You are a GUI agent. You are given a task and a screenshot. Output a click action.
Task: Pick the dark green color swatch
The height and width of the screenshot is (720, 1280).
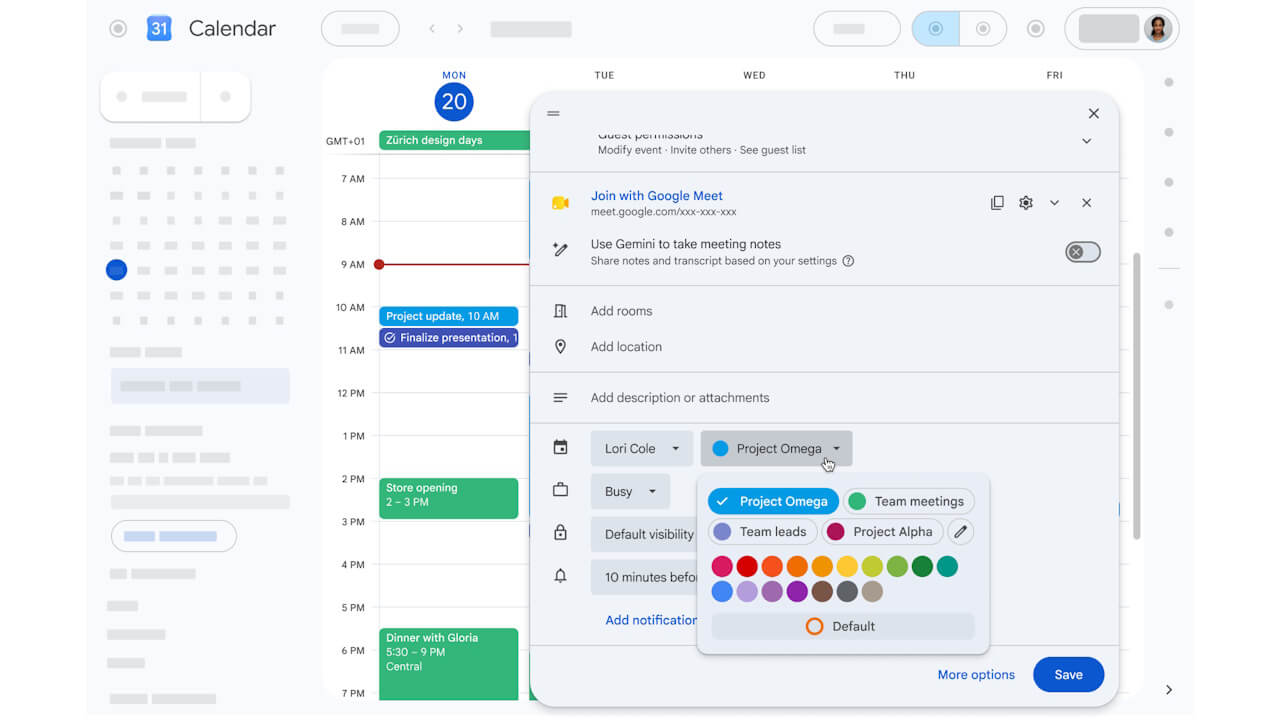(x=922, y=567)
